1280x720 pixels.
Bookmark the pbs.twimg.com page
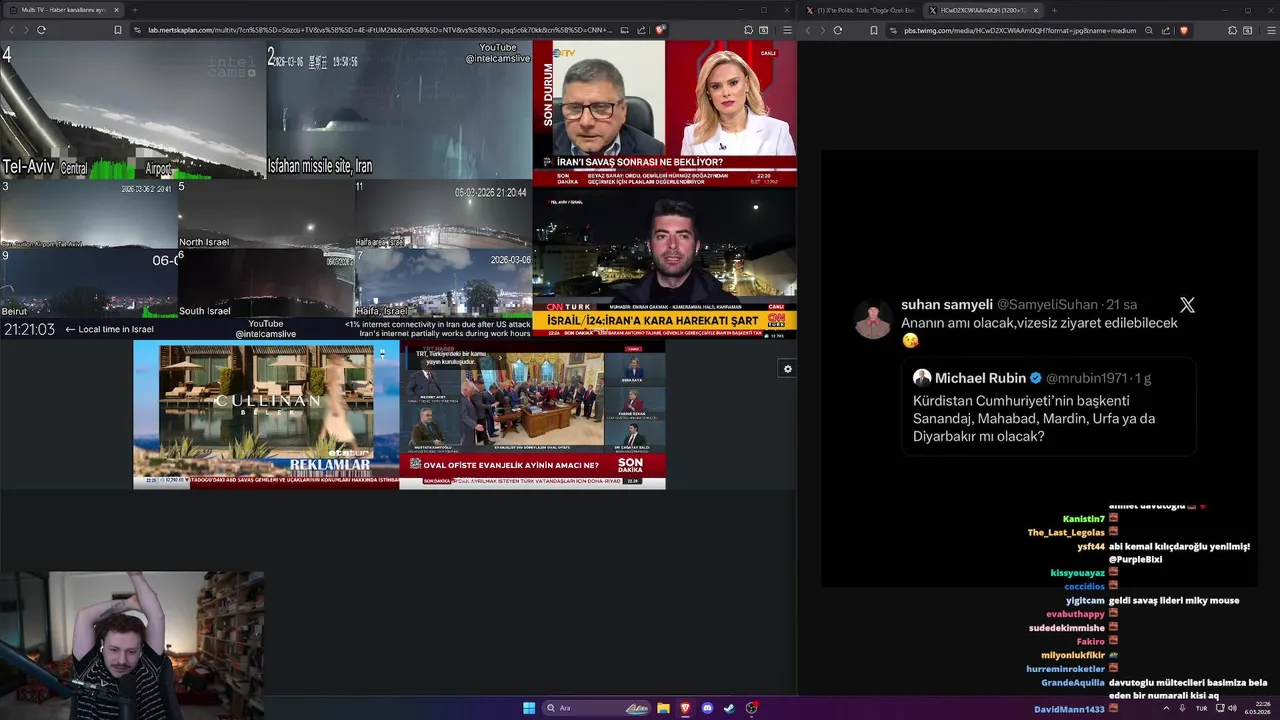[x=874, y=30]
